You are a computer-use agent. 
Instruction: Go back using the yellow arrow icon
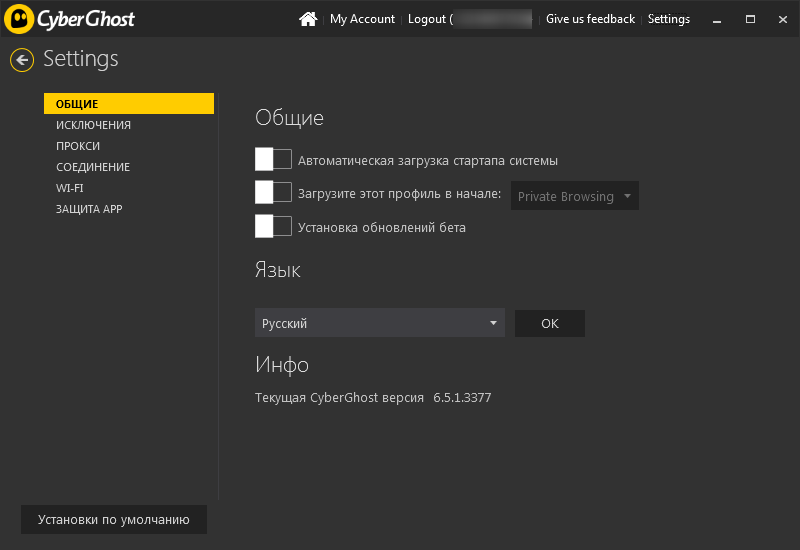pyautogui.click(x=22, y=60)
